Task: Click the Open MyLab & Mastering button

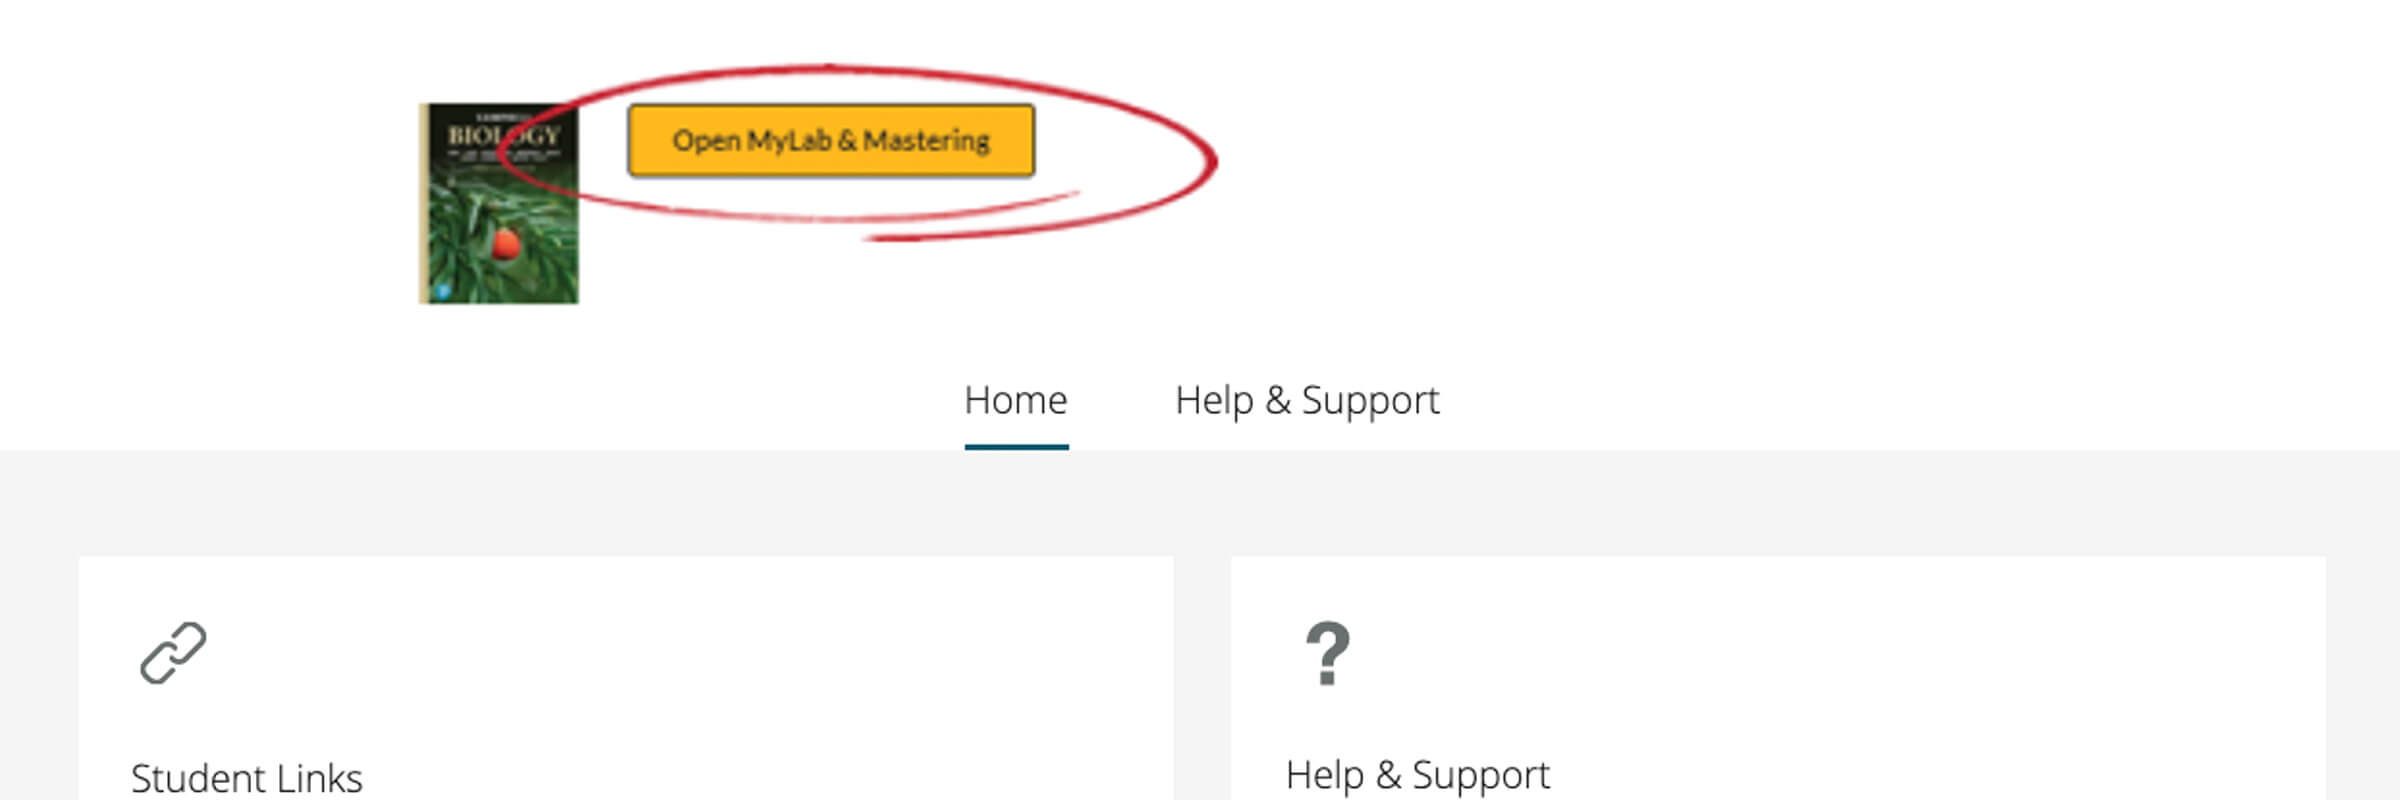Action: click(830, 141)
